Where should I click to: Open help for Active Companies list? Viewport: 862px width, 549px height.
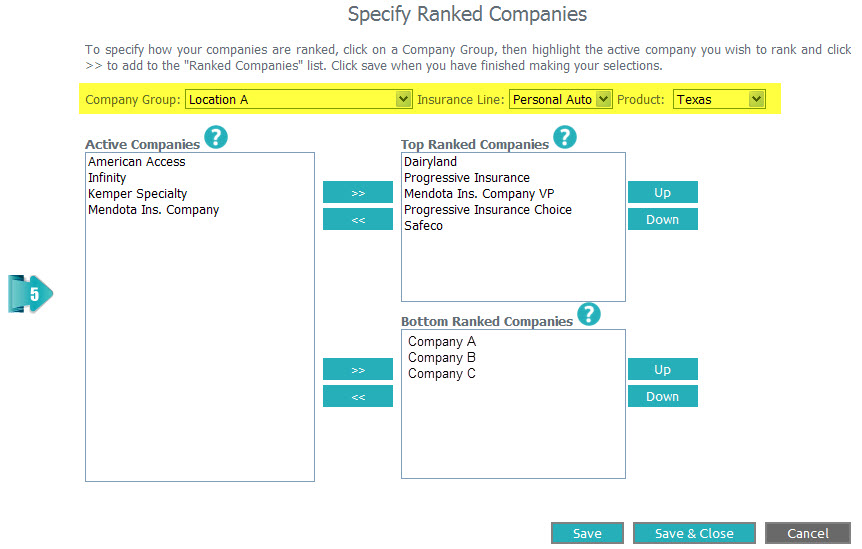(216, 137)
